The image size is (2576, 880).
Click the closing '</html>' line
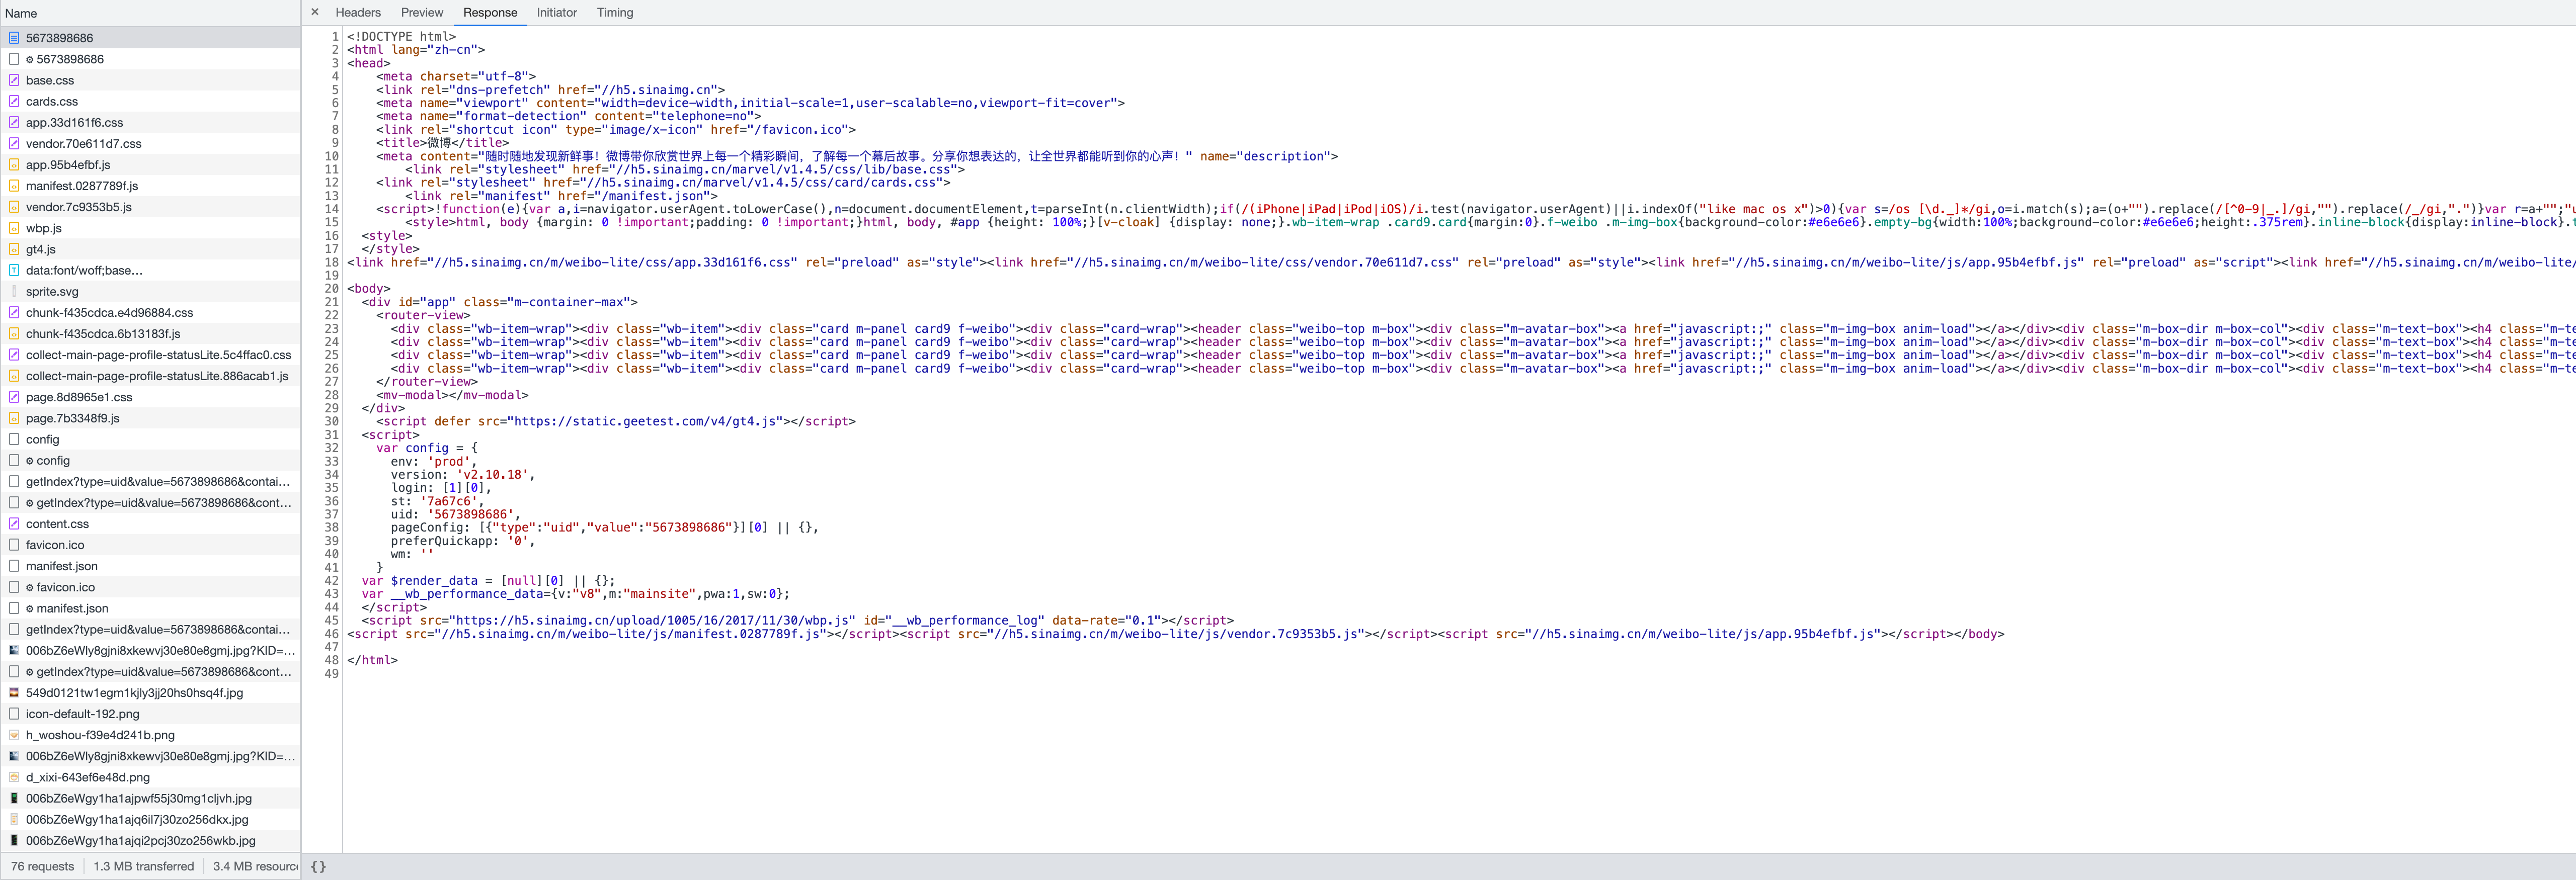[x=372, y=660]
